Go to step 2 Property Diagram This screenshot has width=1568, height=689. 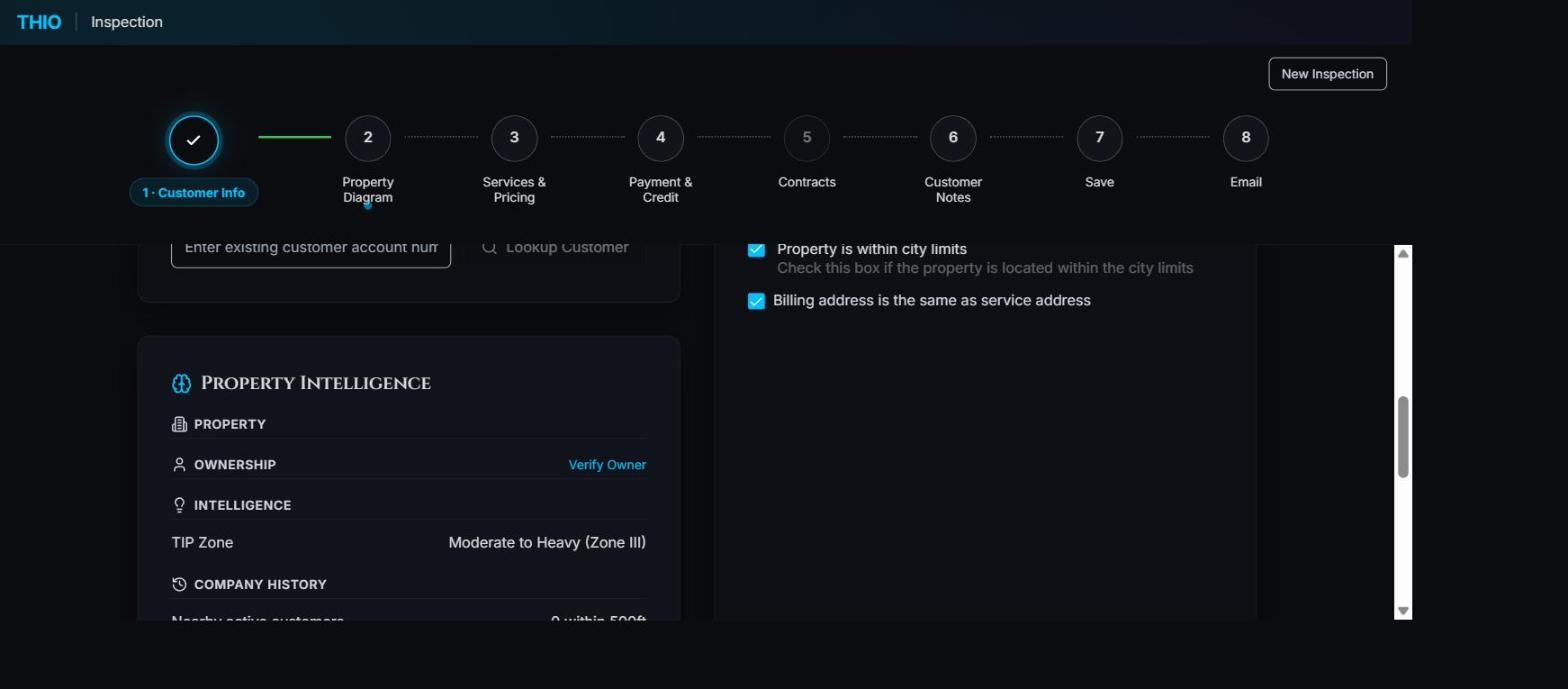368,138
